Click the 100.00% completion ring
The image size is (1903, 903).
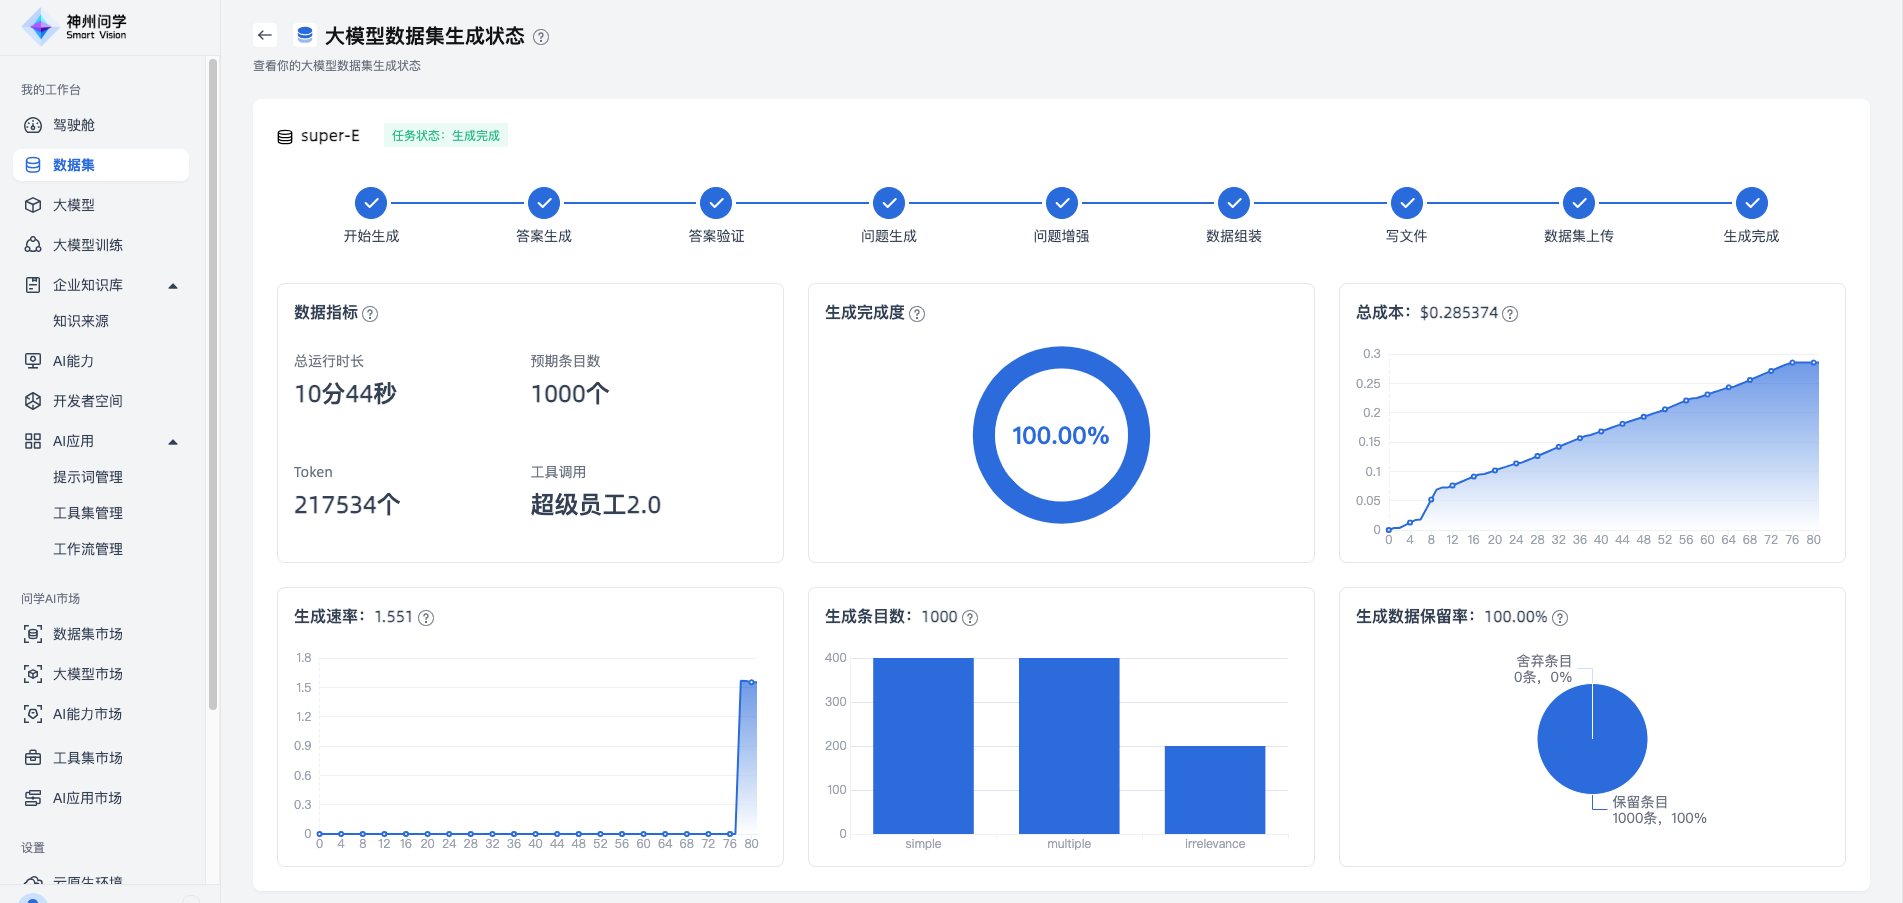coord(1061,435)
